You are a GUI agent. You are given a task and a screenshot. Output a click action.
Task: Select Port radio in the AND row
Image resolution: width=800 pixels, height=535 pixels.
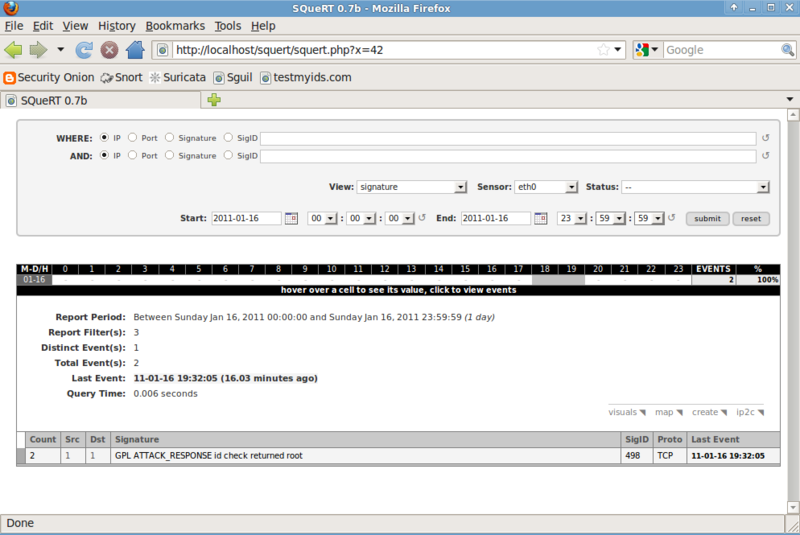click(132, 155)
